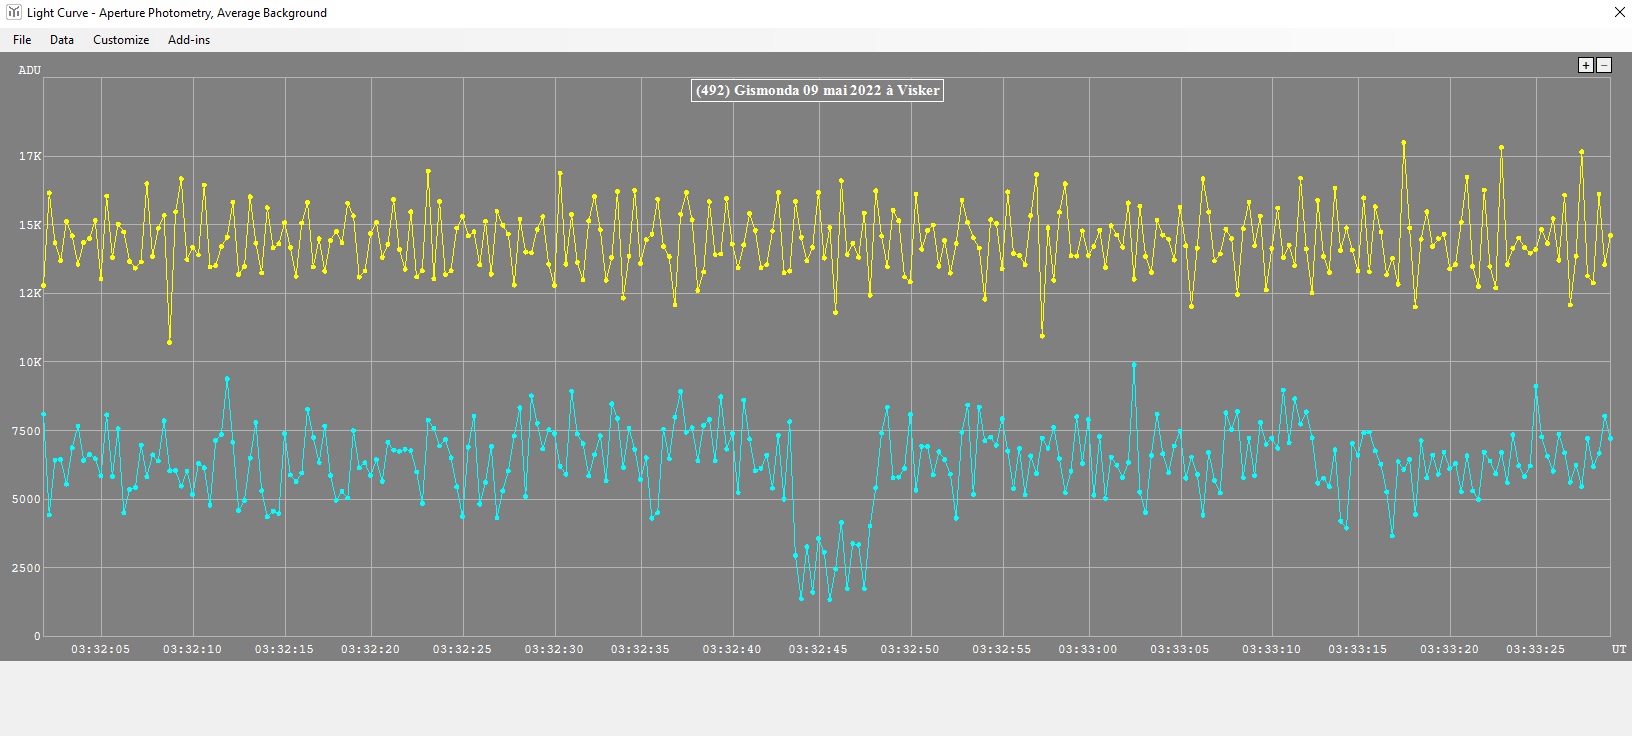Open the File menu

coord(22,40)
